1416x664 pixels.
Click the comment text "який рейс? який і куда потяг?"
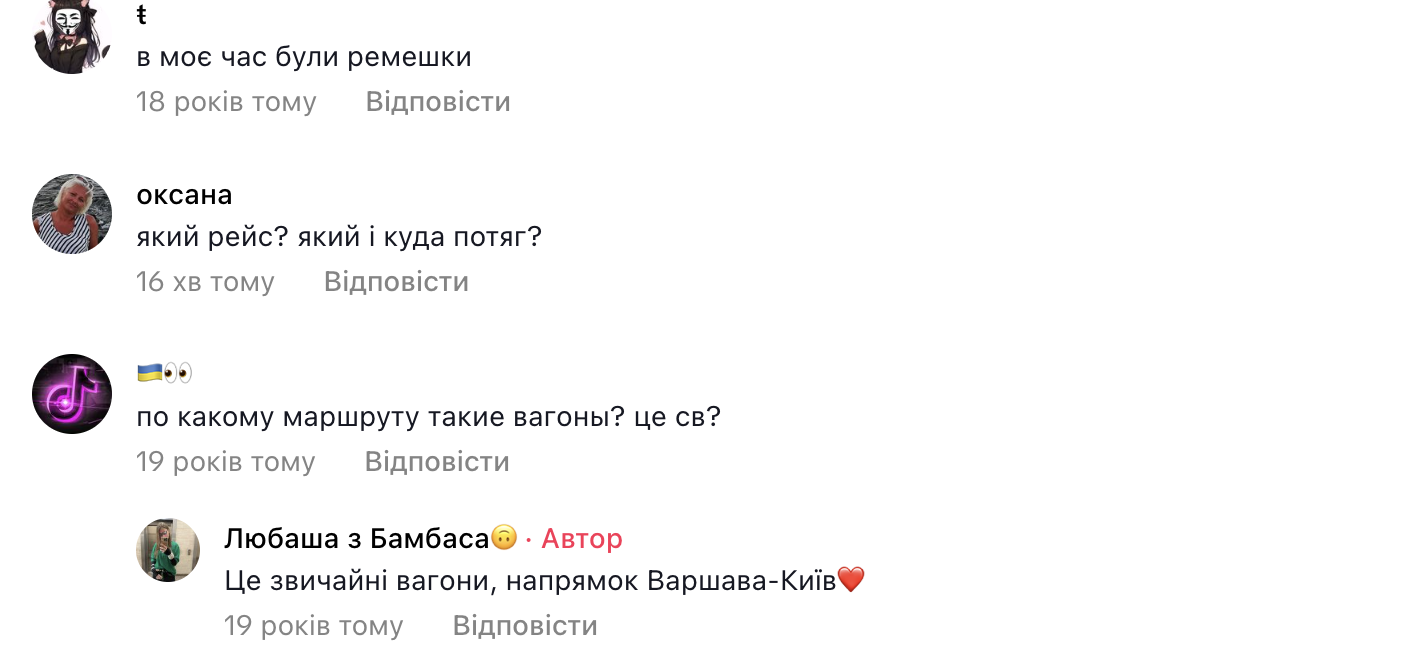click(x=338, y=238)
